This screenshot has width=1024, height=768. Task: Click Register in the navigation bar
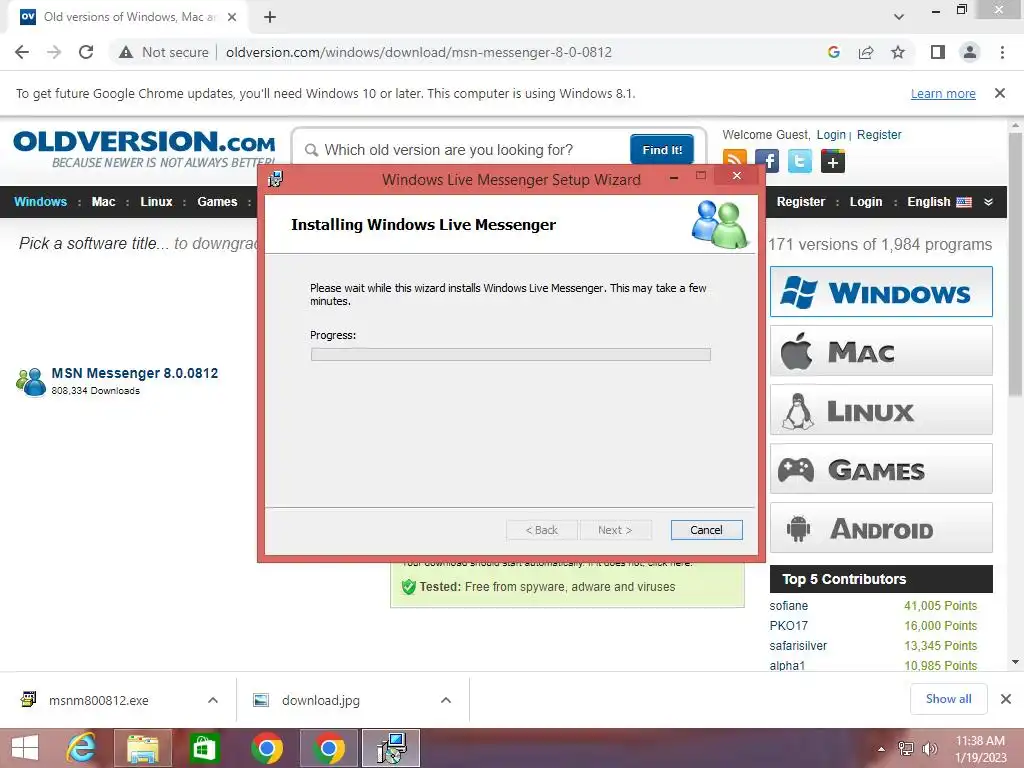(801, 202)
